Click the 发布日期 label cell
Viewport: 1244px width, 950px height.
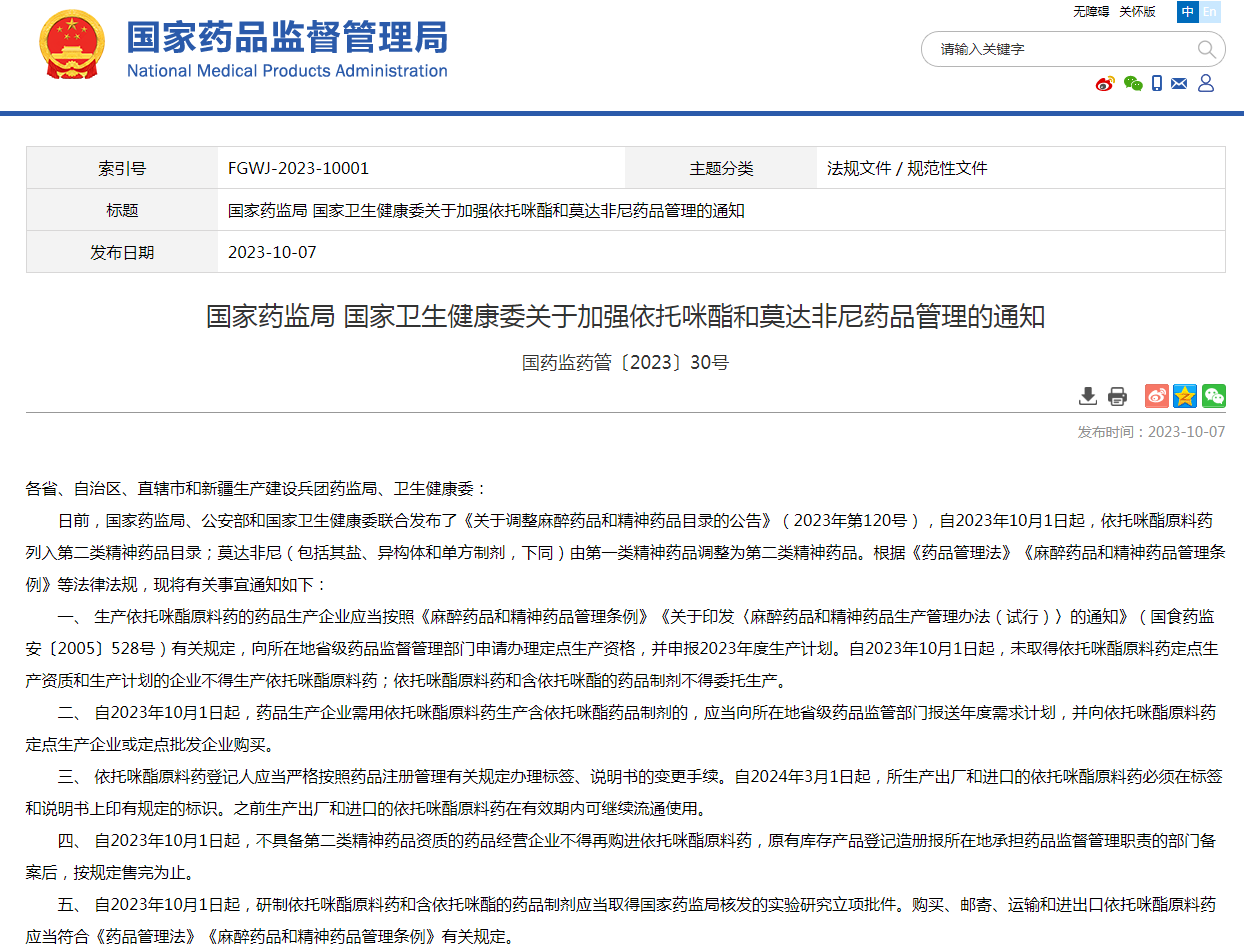pyautogui.click(x=122, y=252)
